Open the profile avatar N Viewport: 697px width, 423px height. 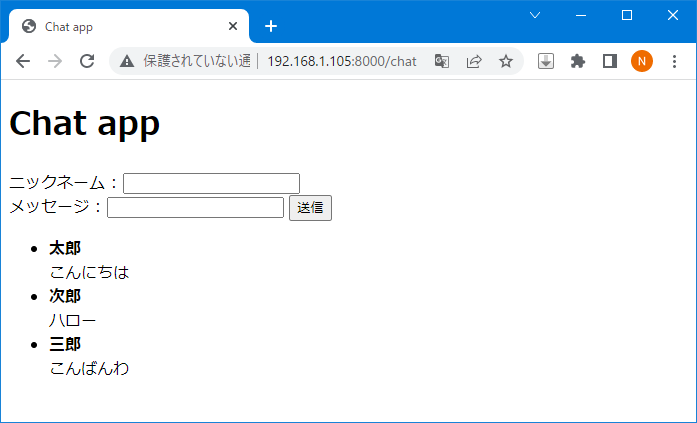coord(642,61)
